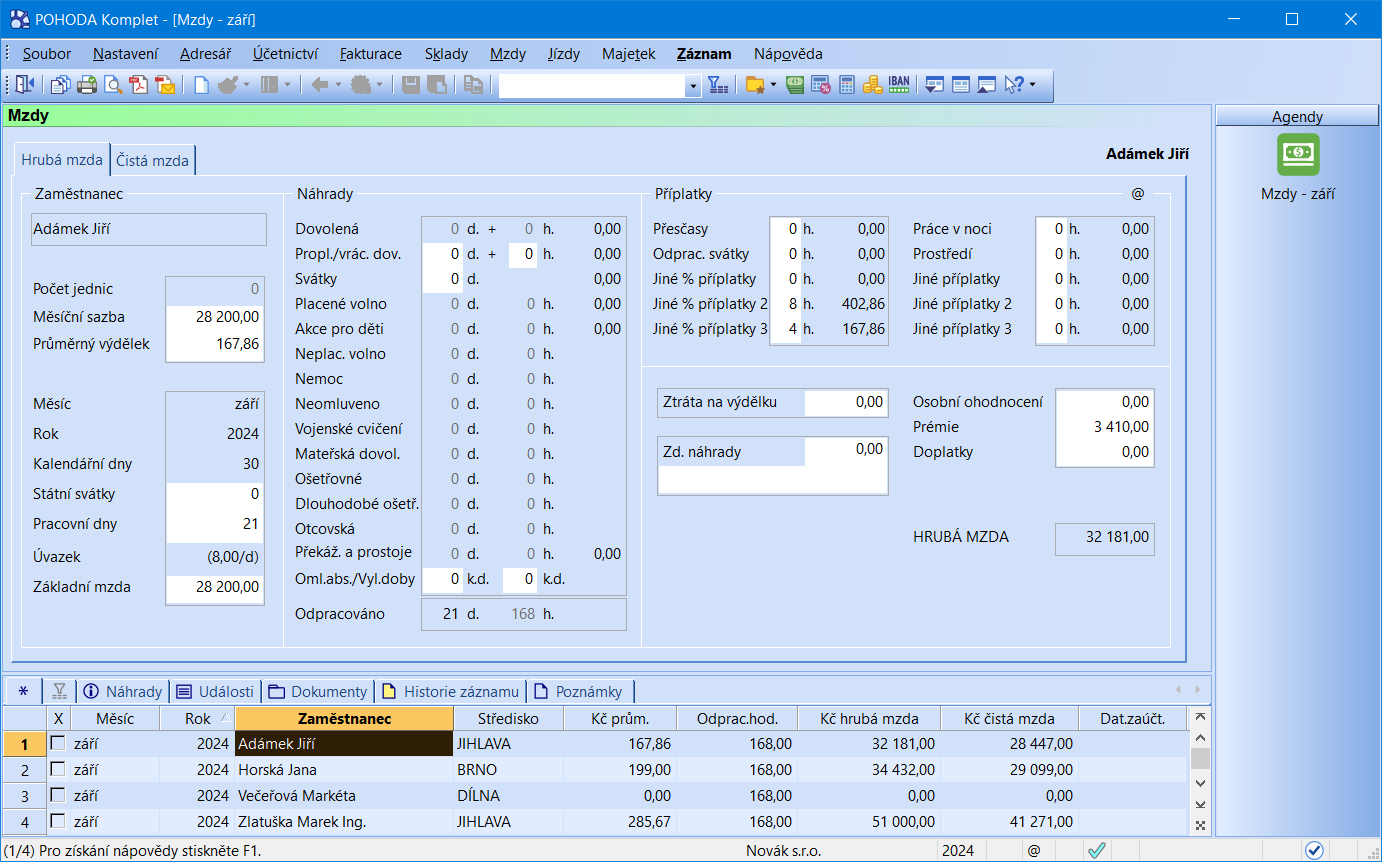Select Zlatuška Marek Ing. employee row
1382x862 pixels.
(x=596, y=821)
